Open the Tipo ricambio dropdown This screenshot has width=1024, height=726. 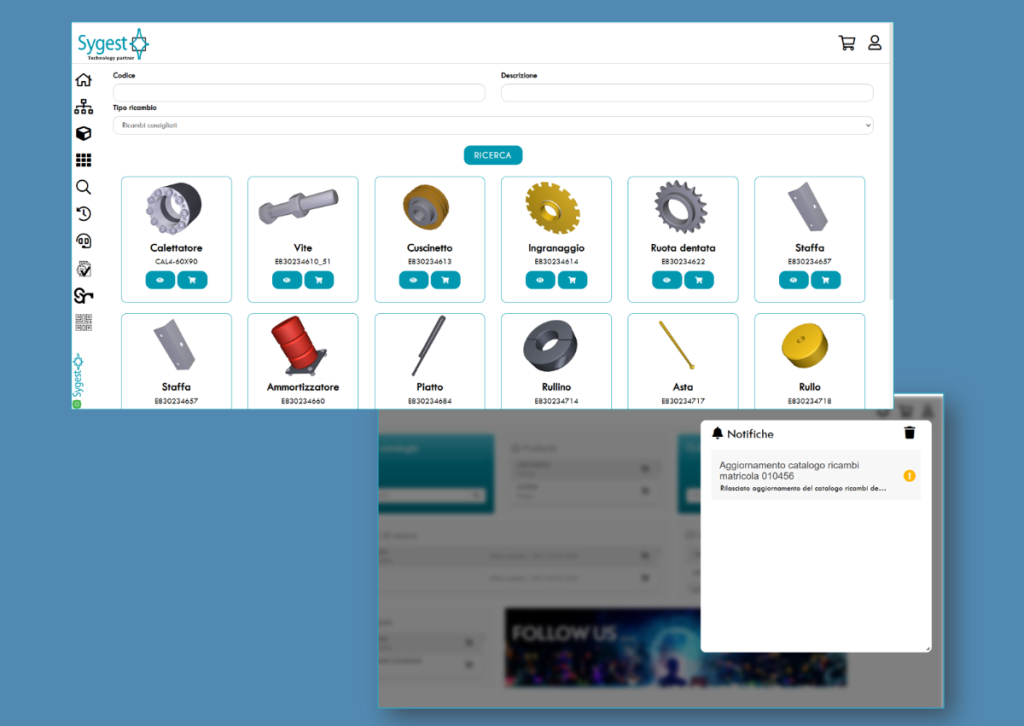click(493, 125)
